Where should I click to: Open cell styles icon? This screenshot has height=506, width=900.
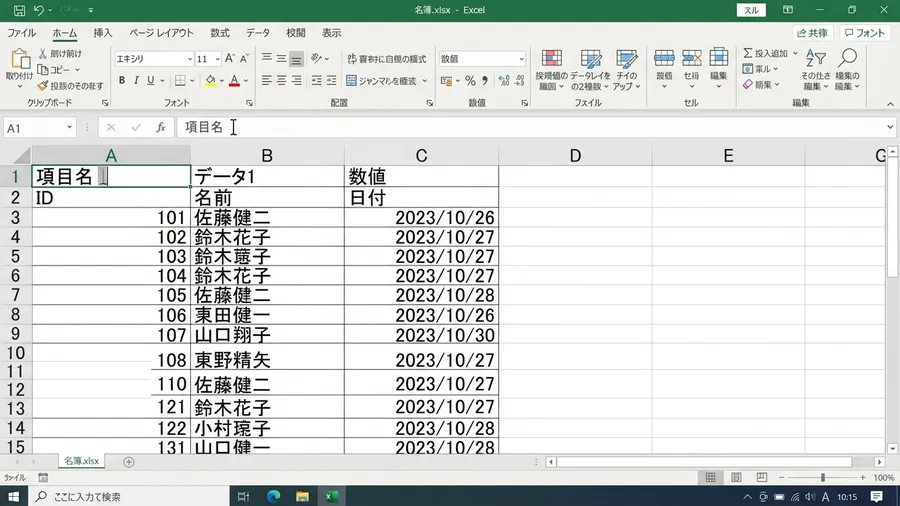pyautogui.click(x=626, y=59)
